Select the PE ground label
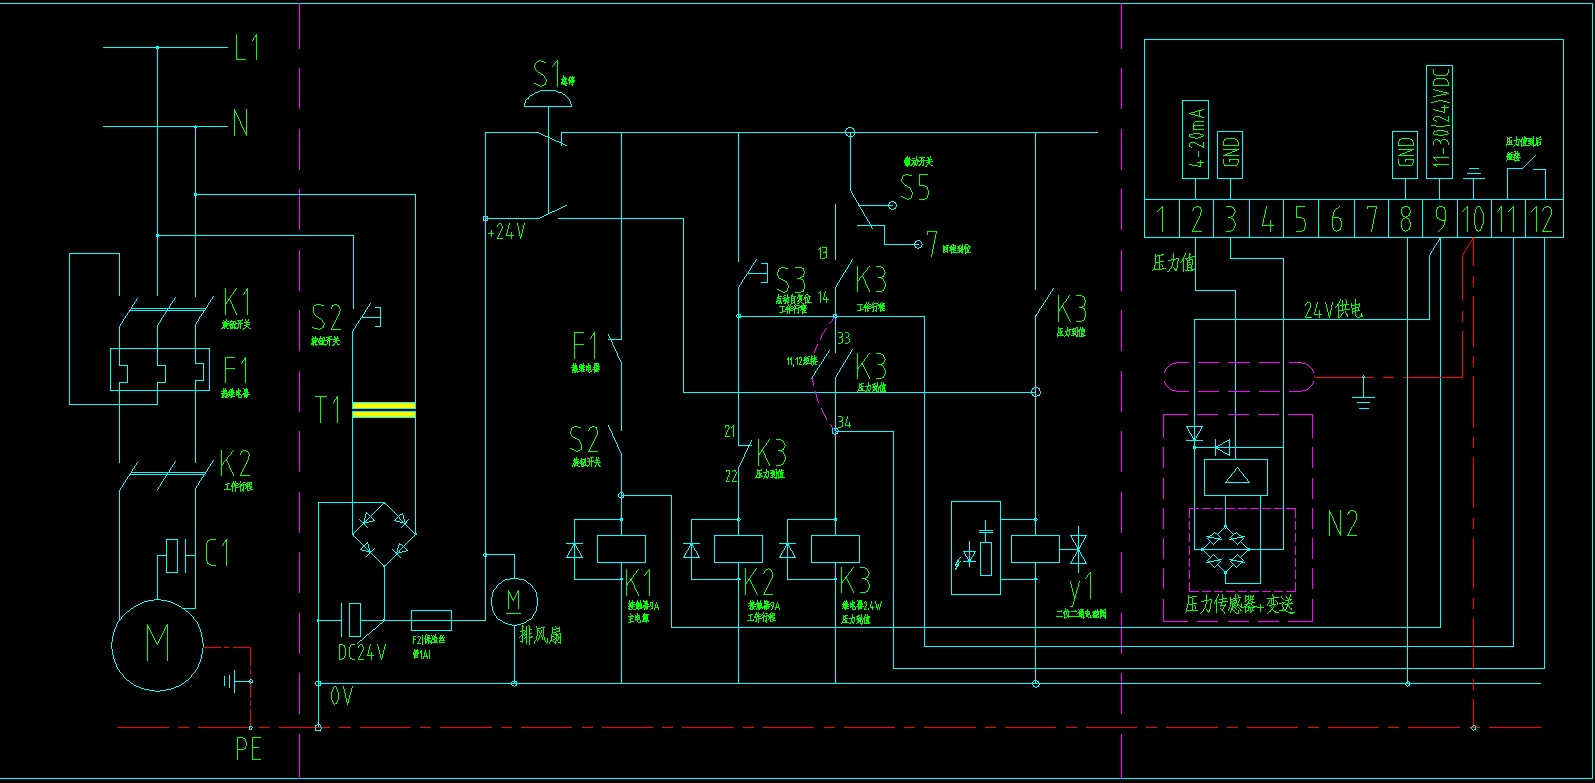The image size is (1595, 783). pyautogui.click(x=249, y=749)
